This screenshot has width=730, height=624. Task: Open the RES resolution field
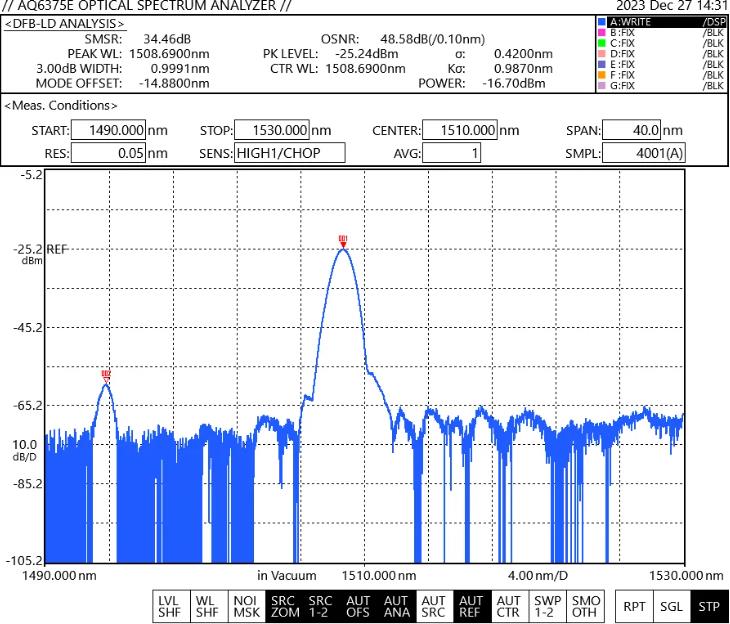click(108, 153)
